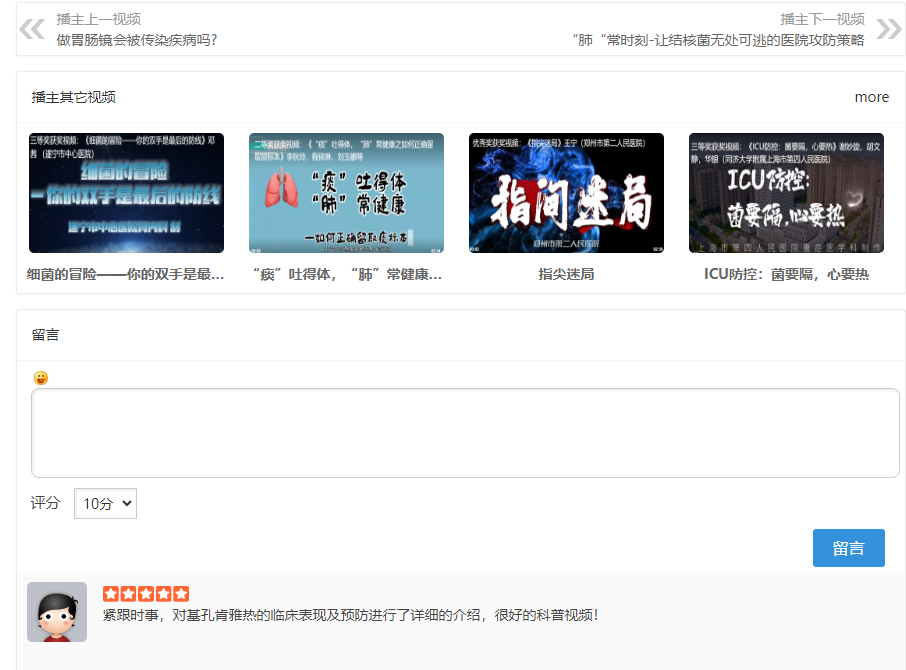The width and height of the screenshot is (906, 670).
Task: Open the next video about 结核菌 医院攻防策略
Action: [x=717, y=40]
